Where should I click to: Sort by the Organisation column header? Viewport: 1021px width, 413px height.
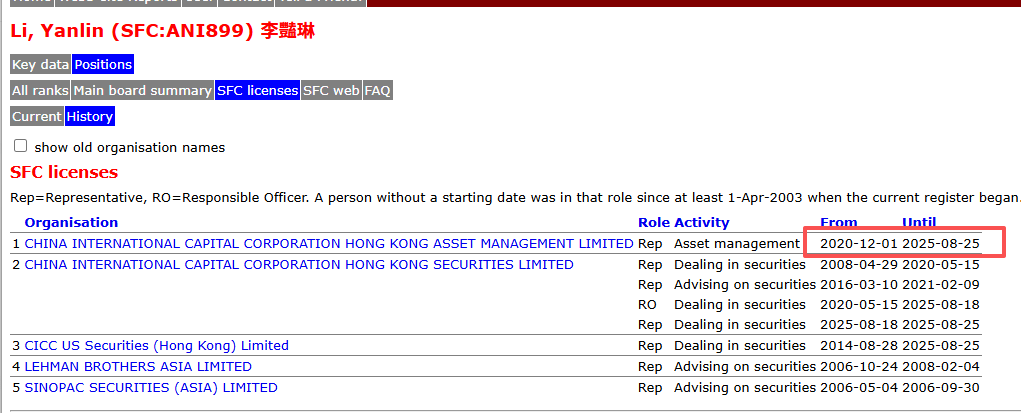coord(71,222)
